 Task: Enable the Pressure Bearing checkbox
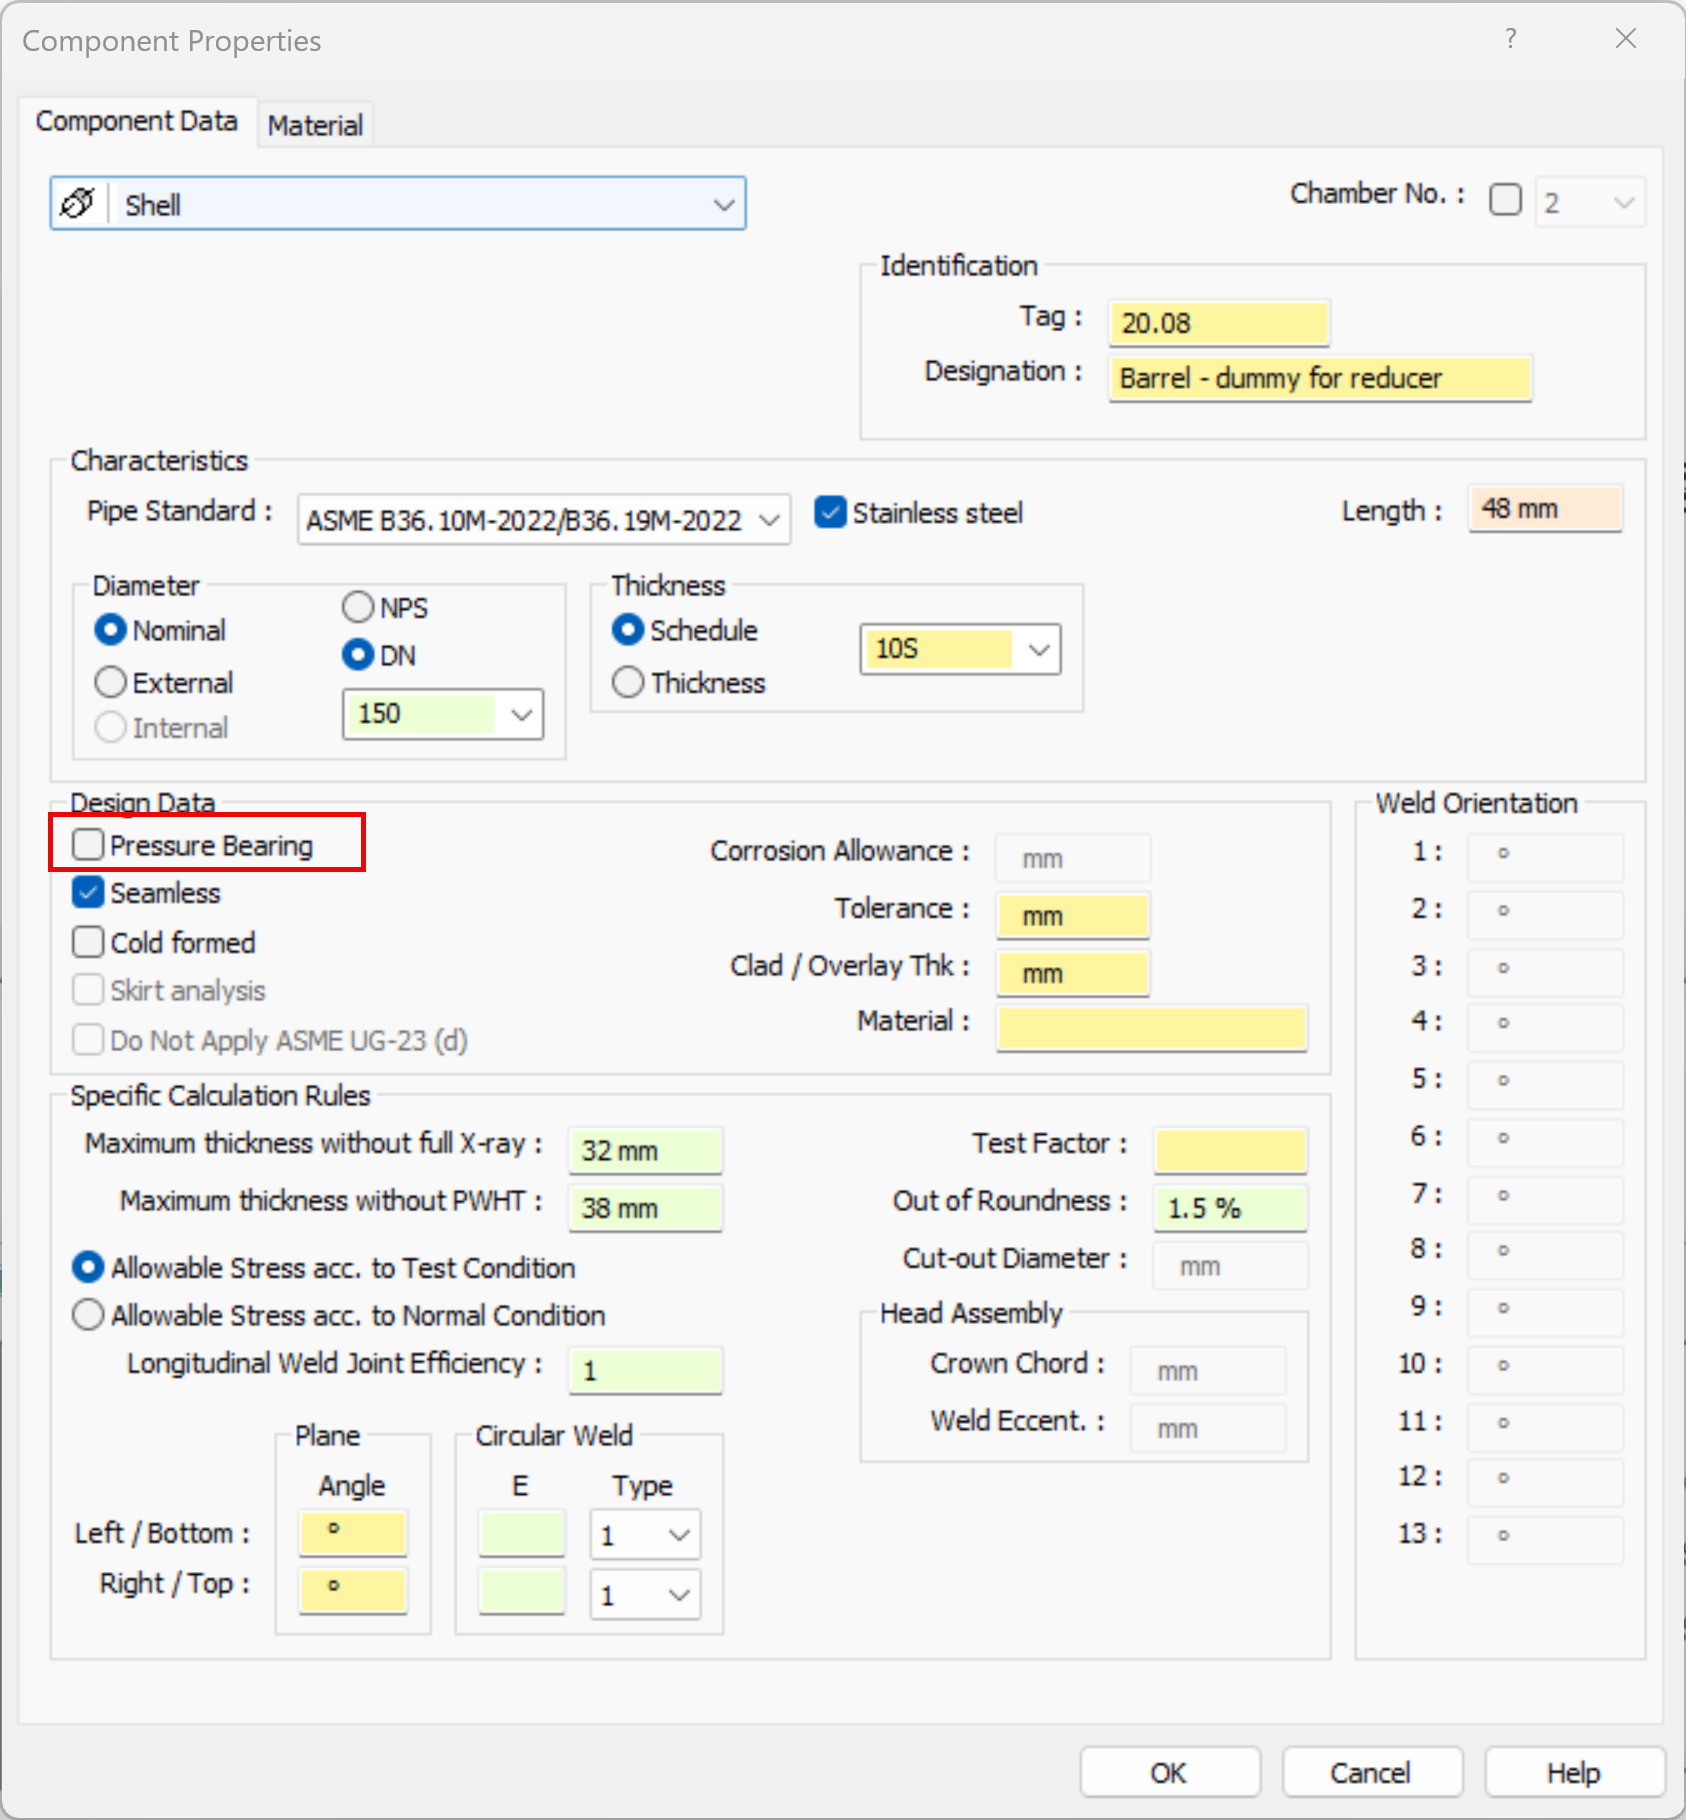coord(88,845)
